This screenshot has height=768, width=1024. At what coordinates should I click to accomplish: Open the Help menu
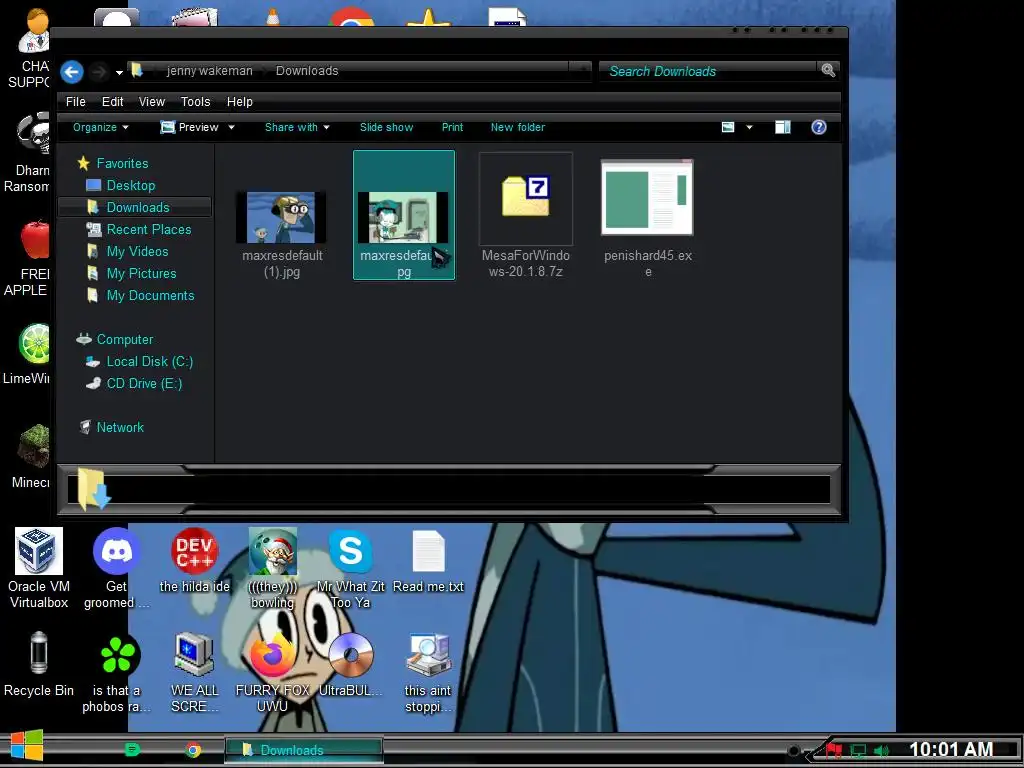click(x=240, y=102)
